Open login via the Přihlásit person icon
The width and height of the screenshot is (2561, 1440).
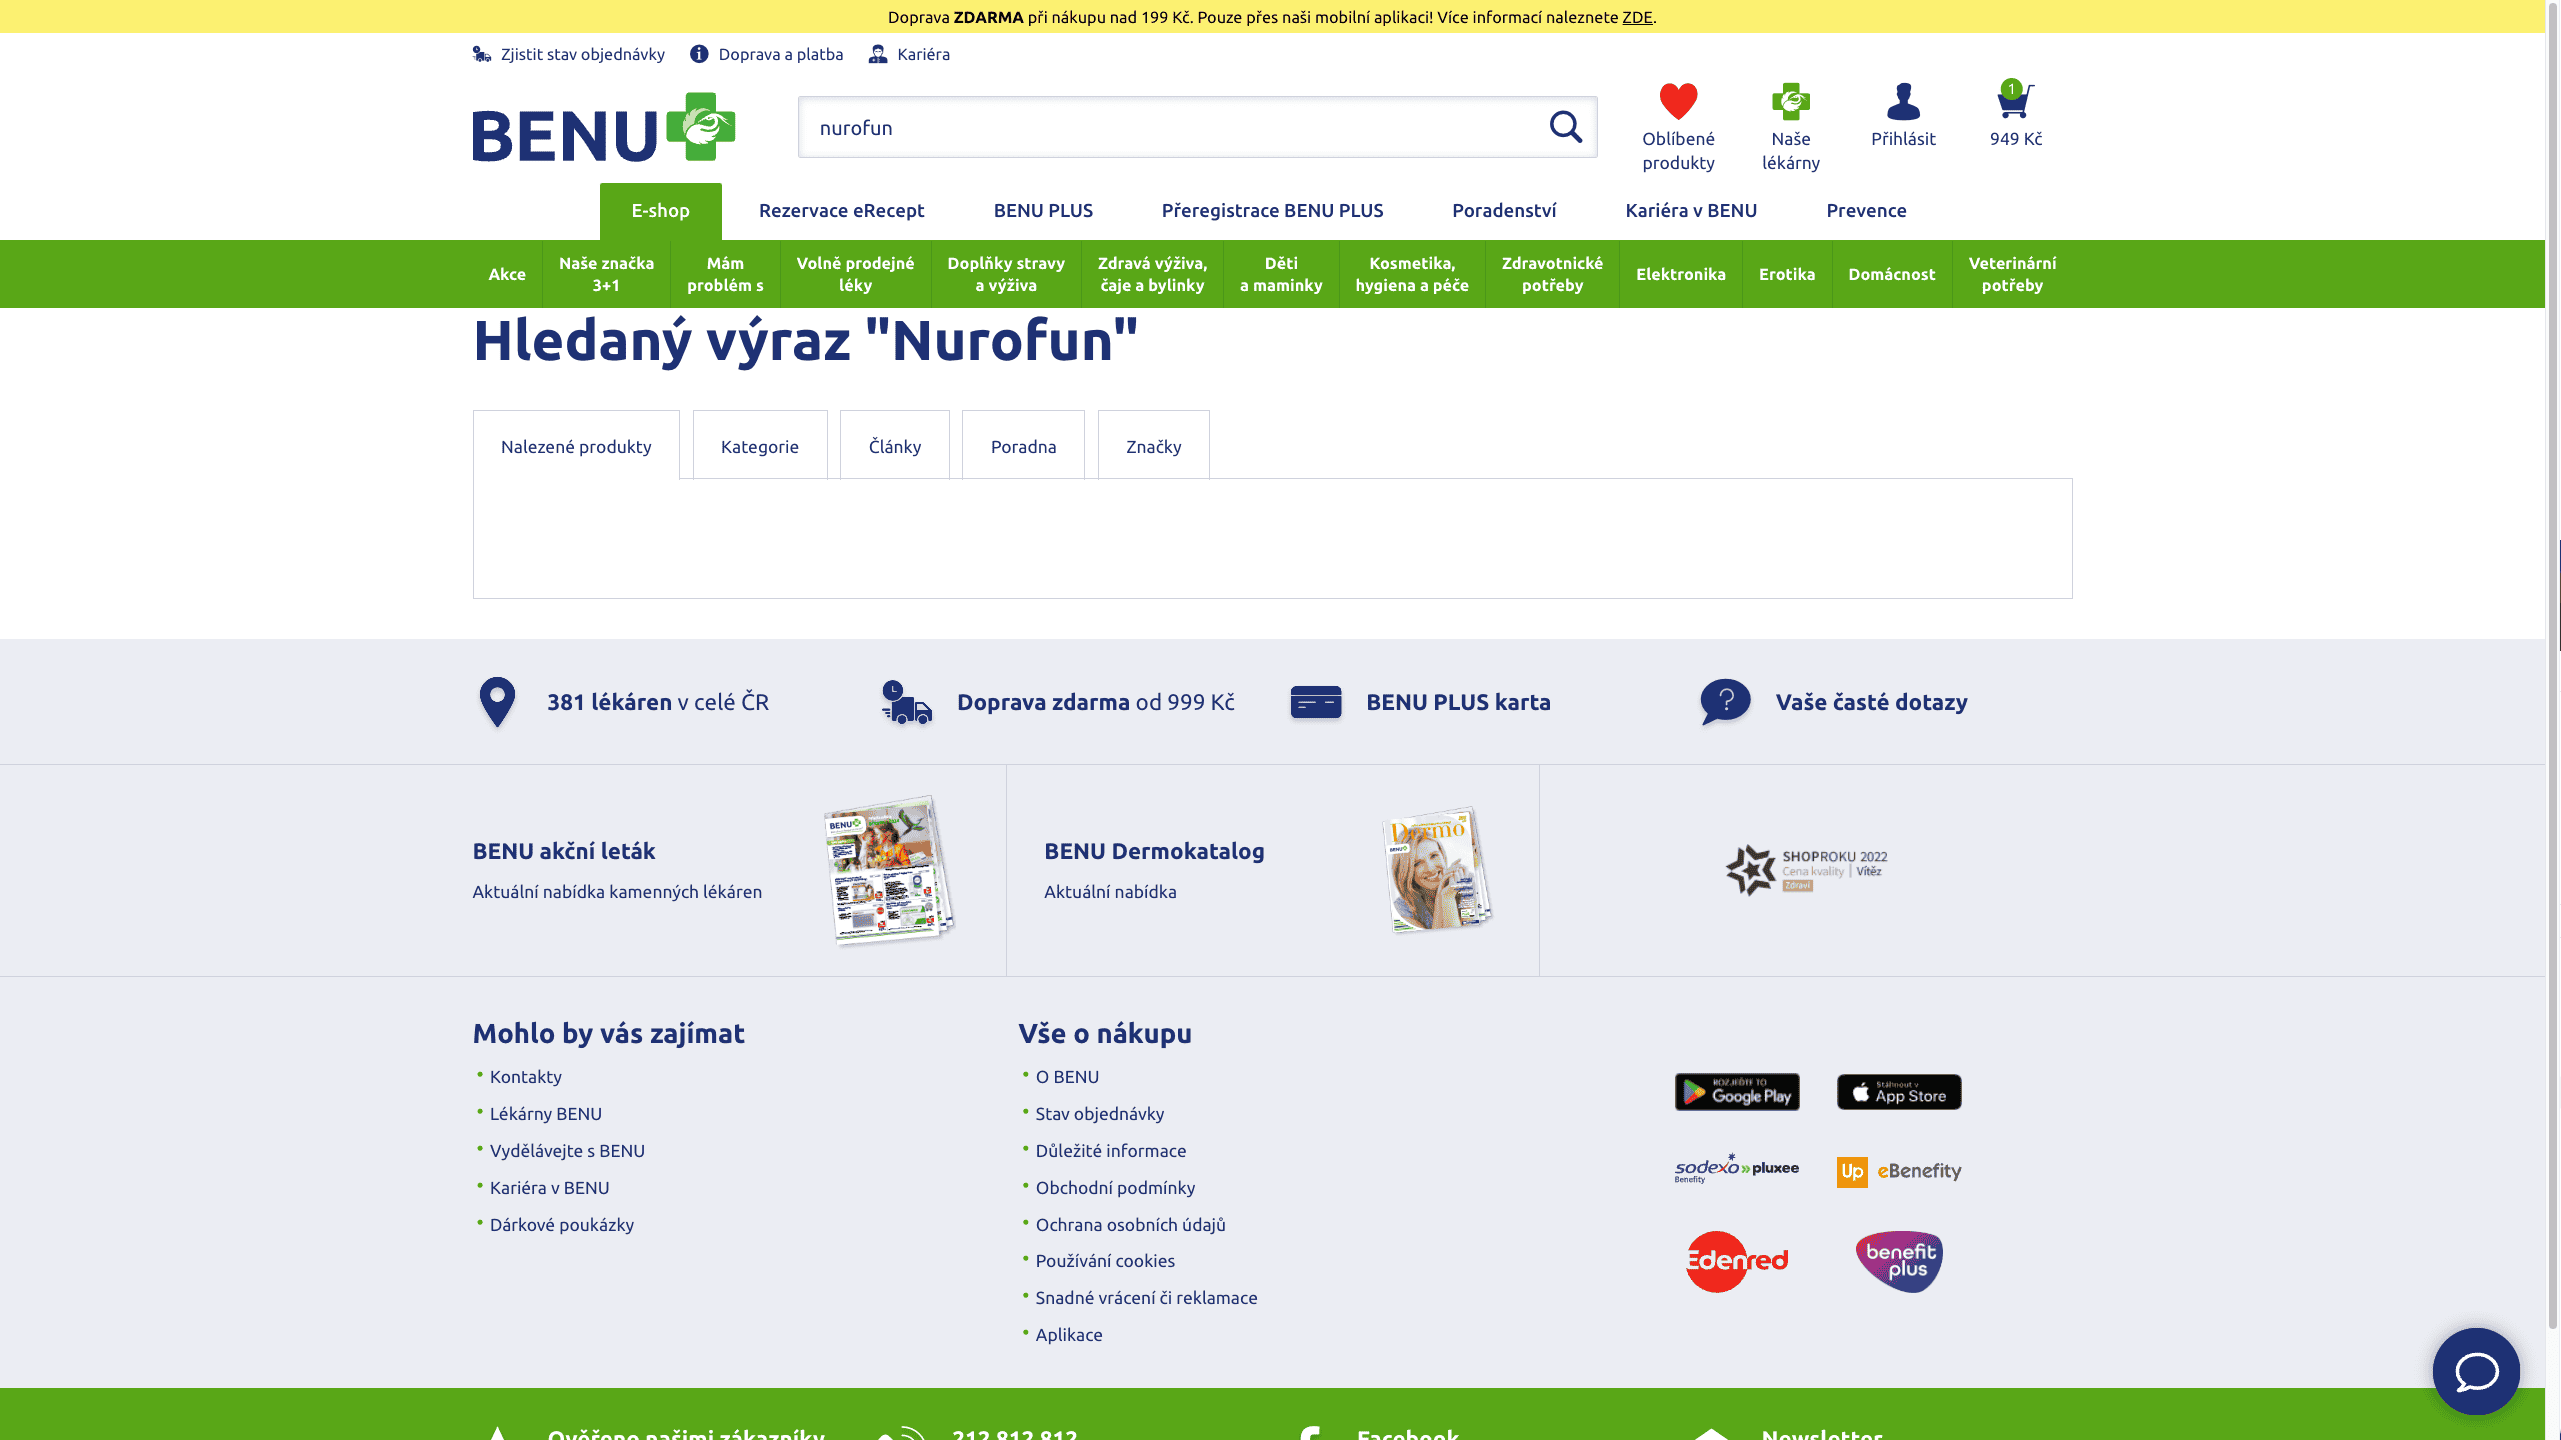(x=1903, y=101)
